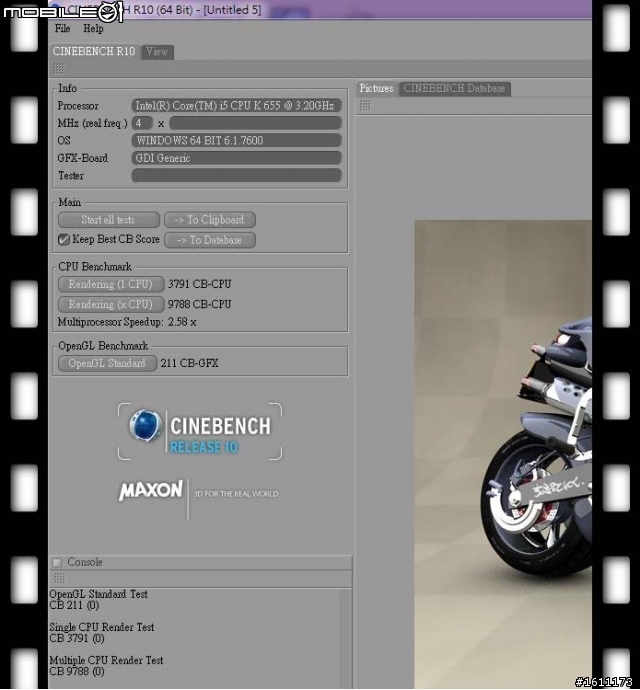Run the Rendering (x CPU) test

111,304
